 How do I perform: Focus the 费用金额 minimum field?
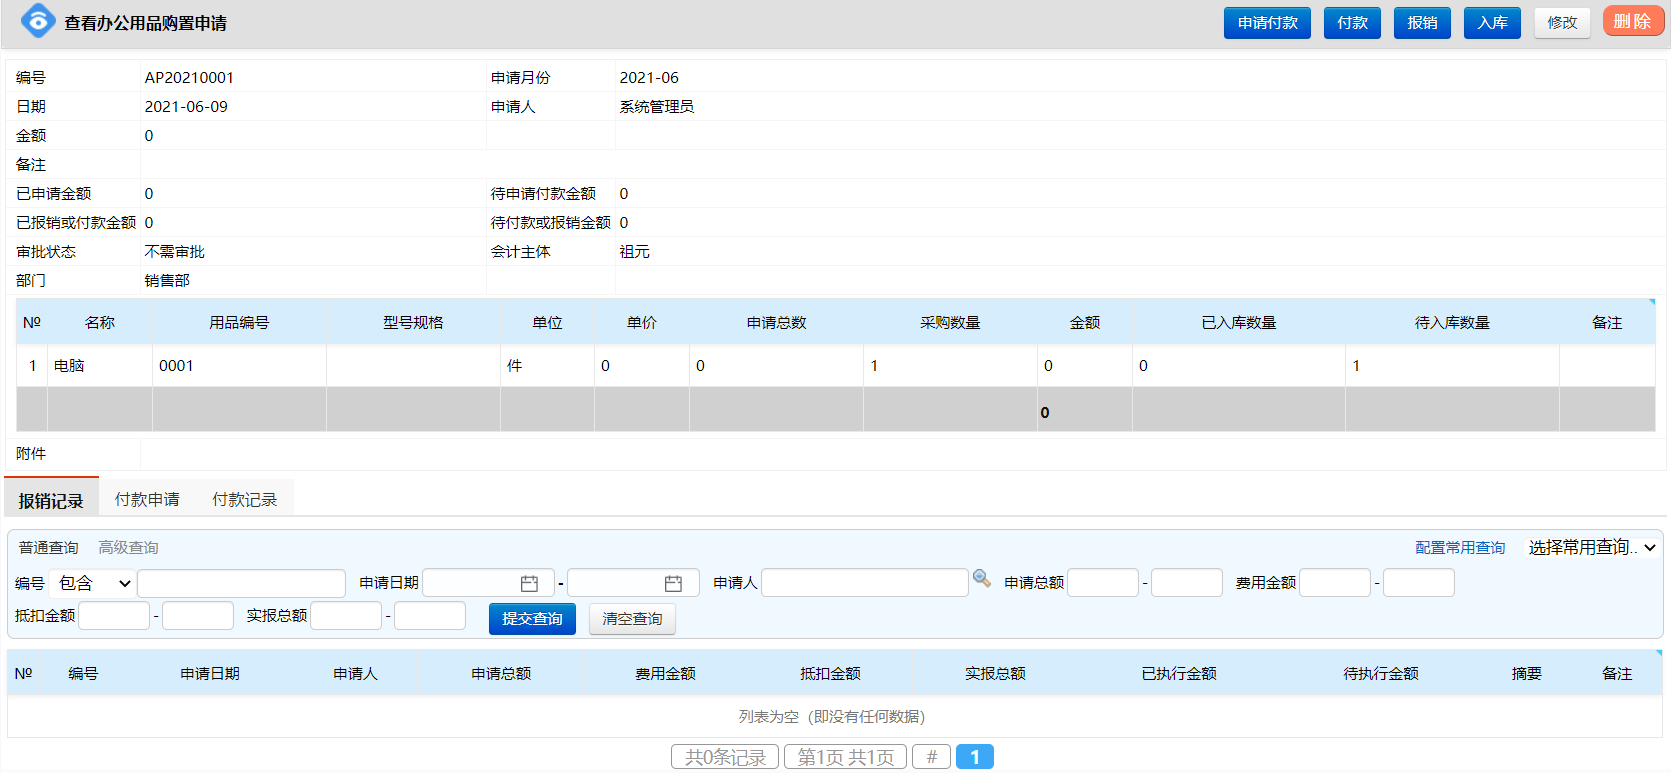click(1335, 582)
